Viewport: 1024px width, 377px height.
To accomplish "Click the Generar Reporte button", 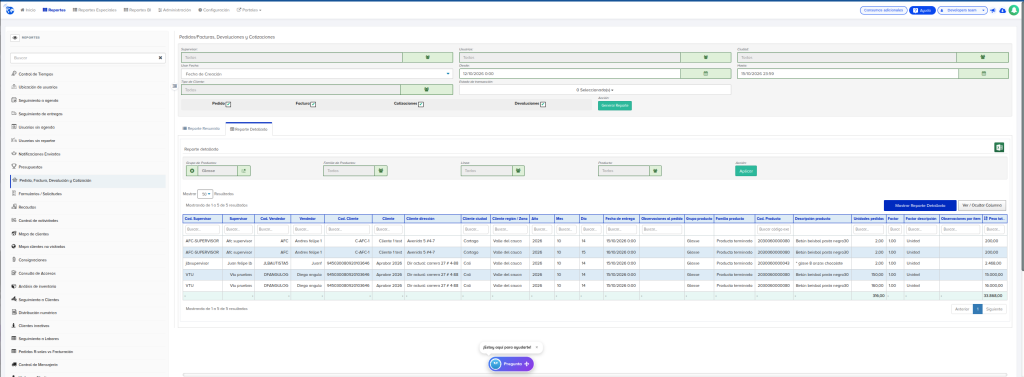I will 615,105.
